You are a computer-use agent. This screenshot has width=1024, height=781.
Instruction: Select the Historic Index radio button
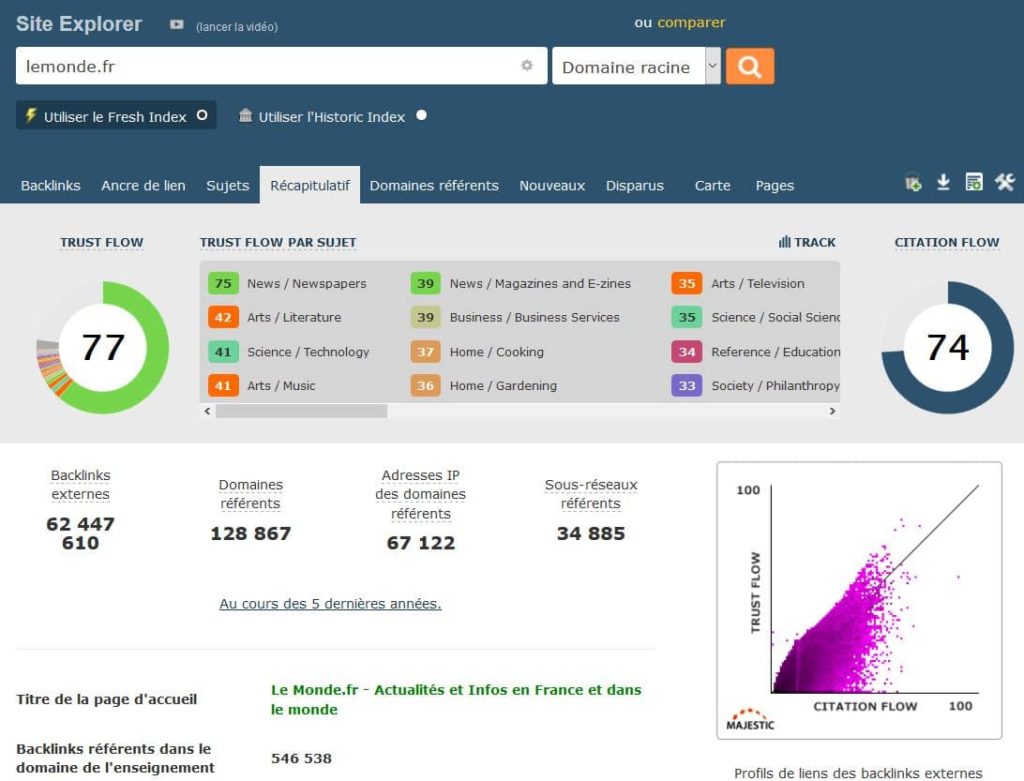421,116
